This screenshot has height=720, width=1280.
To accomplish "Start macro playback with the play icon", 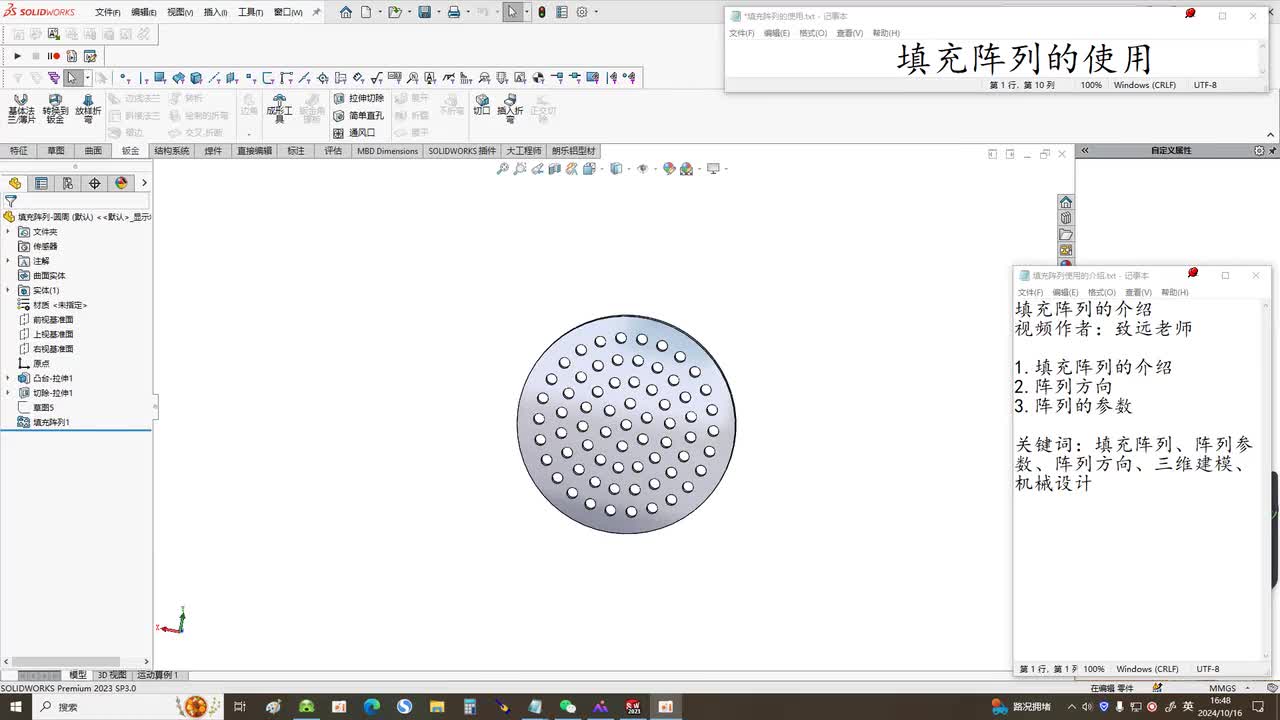I will pyautogui.click(x=17, y=56).
